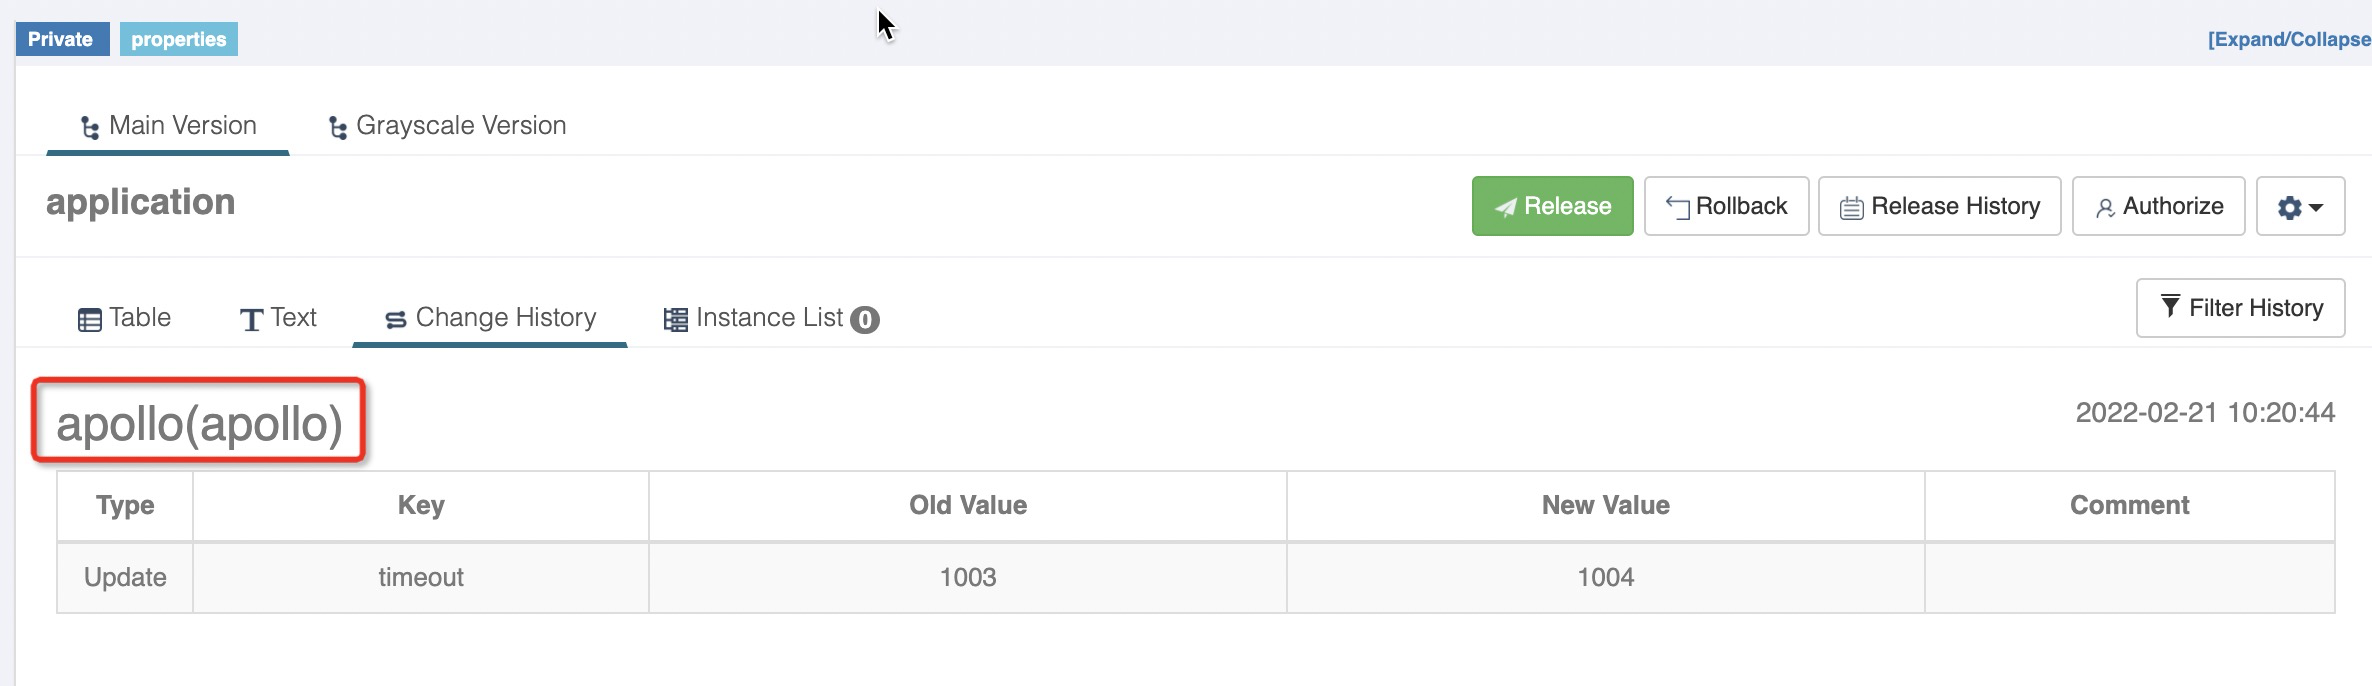This screenshot has width=2372, height=686.
Task: Open the gear dropdown arrow
Action: pyautogui.click(x=2313, y=207)
